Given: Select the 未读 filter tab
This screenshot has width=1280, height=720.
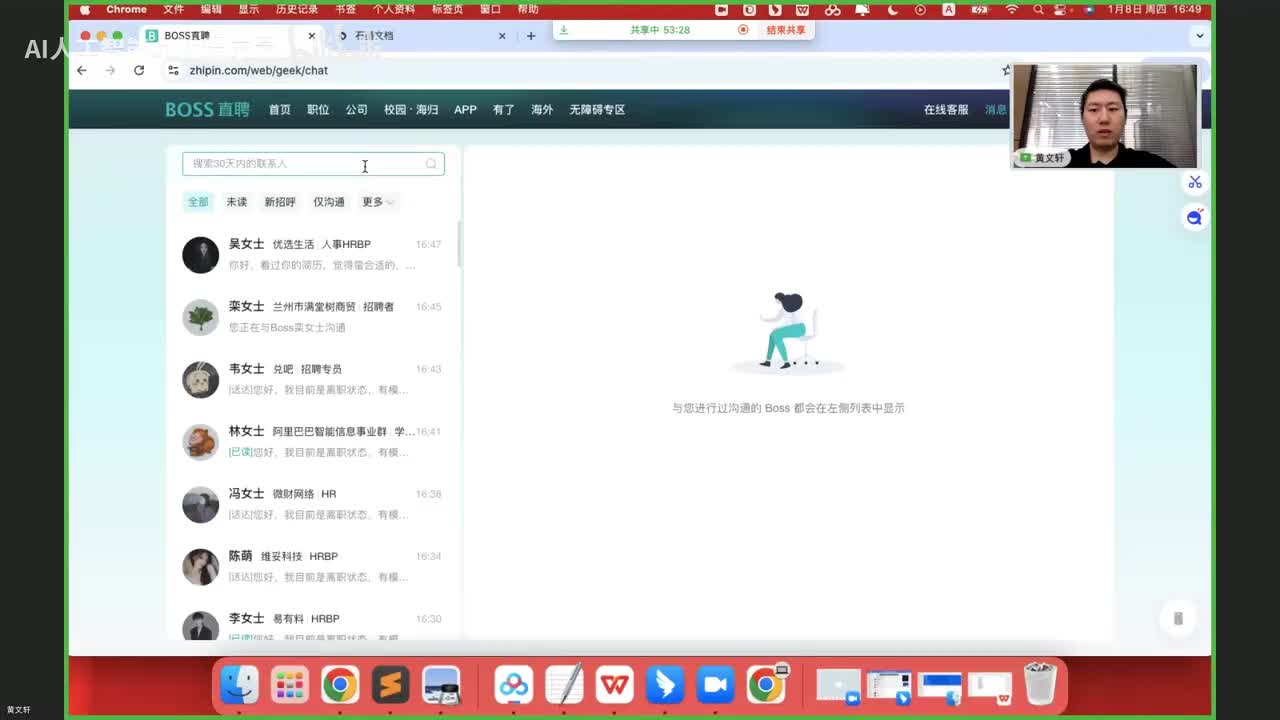Looking at the screenshot, I should [x=236, y=202].
